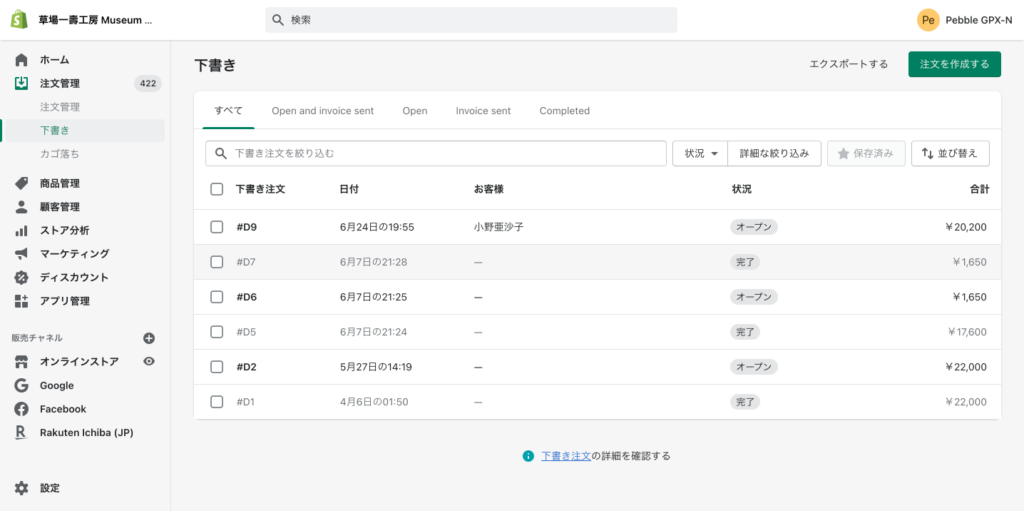Expand the 状況 status filter dropdown
1024x511 pixels.
click(x=700, y=153)
